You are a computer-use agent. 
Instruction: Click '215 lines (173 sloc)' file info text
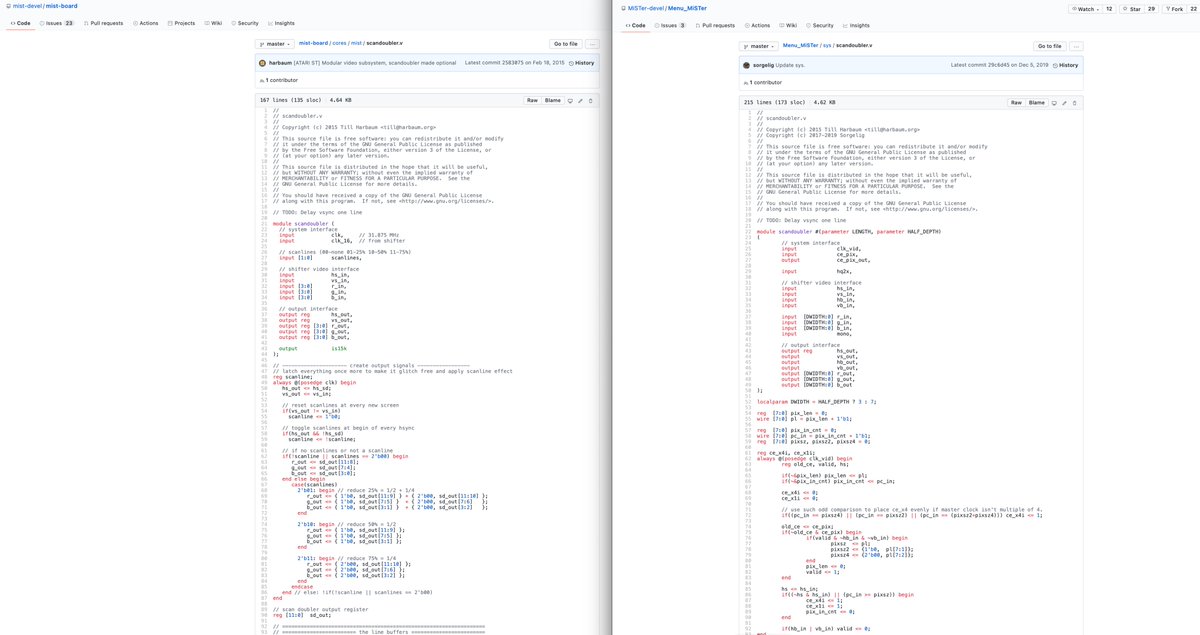[776, 102]
